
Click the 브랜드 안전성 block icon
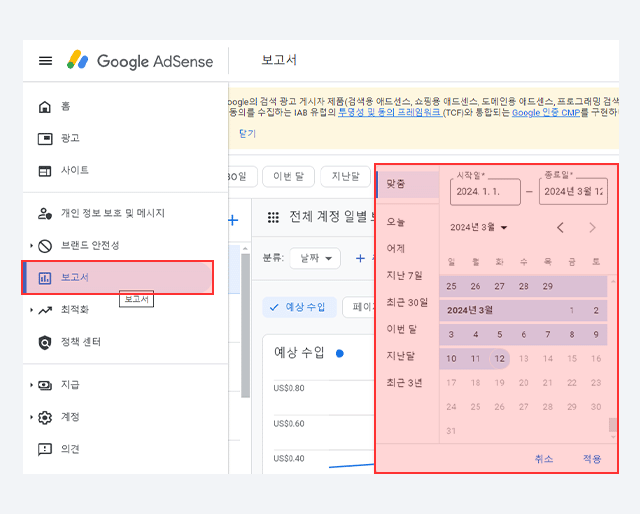pos(45,246)
